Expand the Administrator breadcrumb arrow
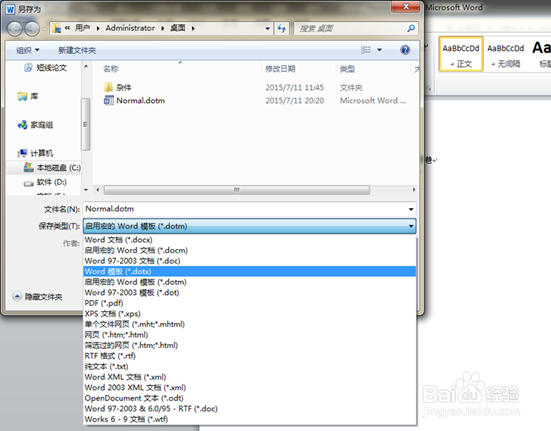Screen dimensions: 551x431 (163, 28)
